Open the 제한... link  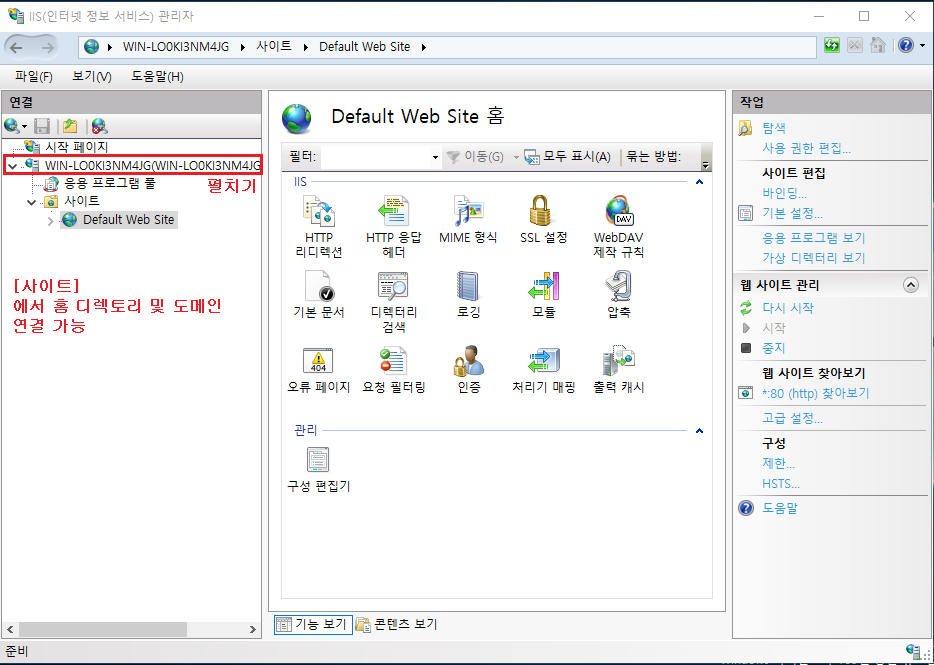click(x=779, y=463)
